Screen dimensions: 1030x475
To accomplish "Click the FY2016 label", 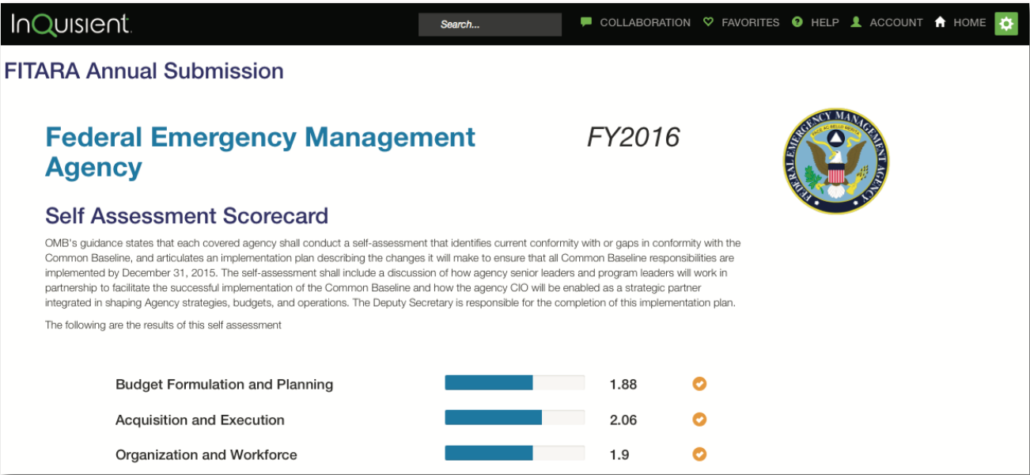I will coord(633,138).
